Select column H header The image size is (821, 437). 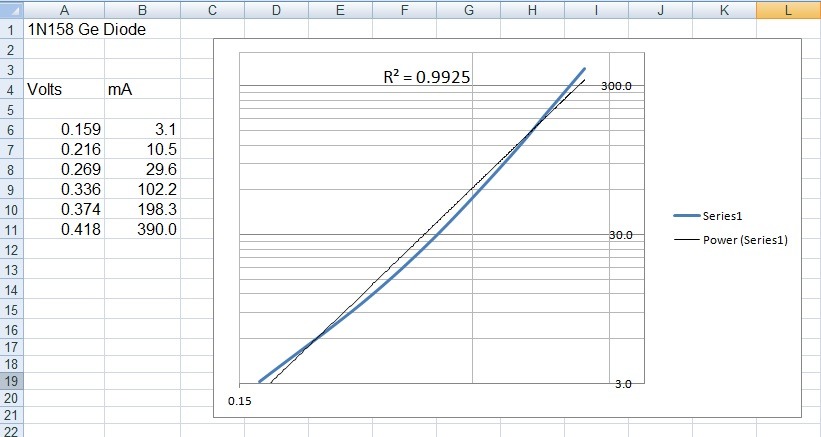pos(532,10)
